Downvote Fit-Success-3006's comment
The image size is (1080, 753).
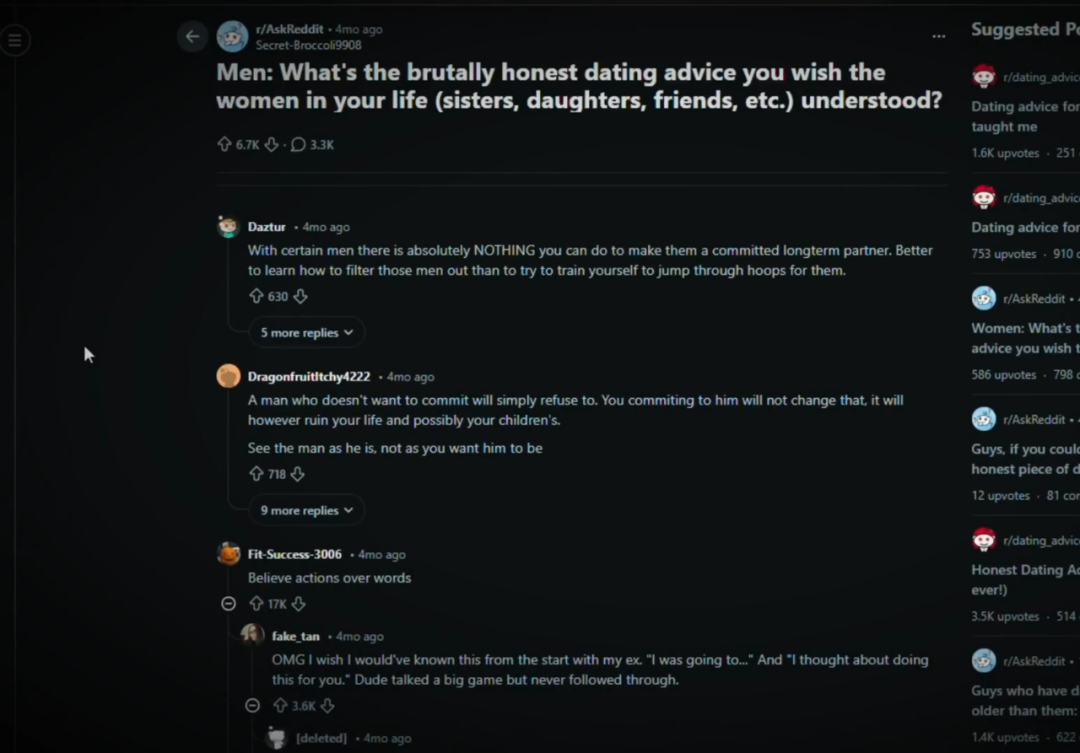point(298,604)
